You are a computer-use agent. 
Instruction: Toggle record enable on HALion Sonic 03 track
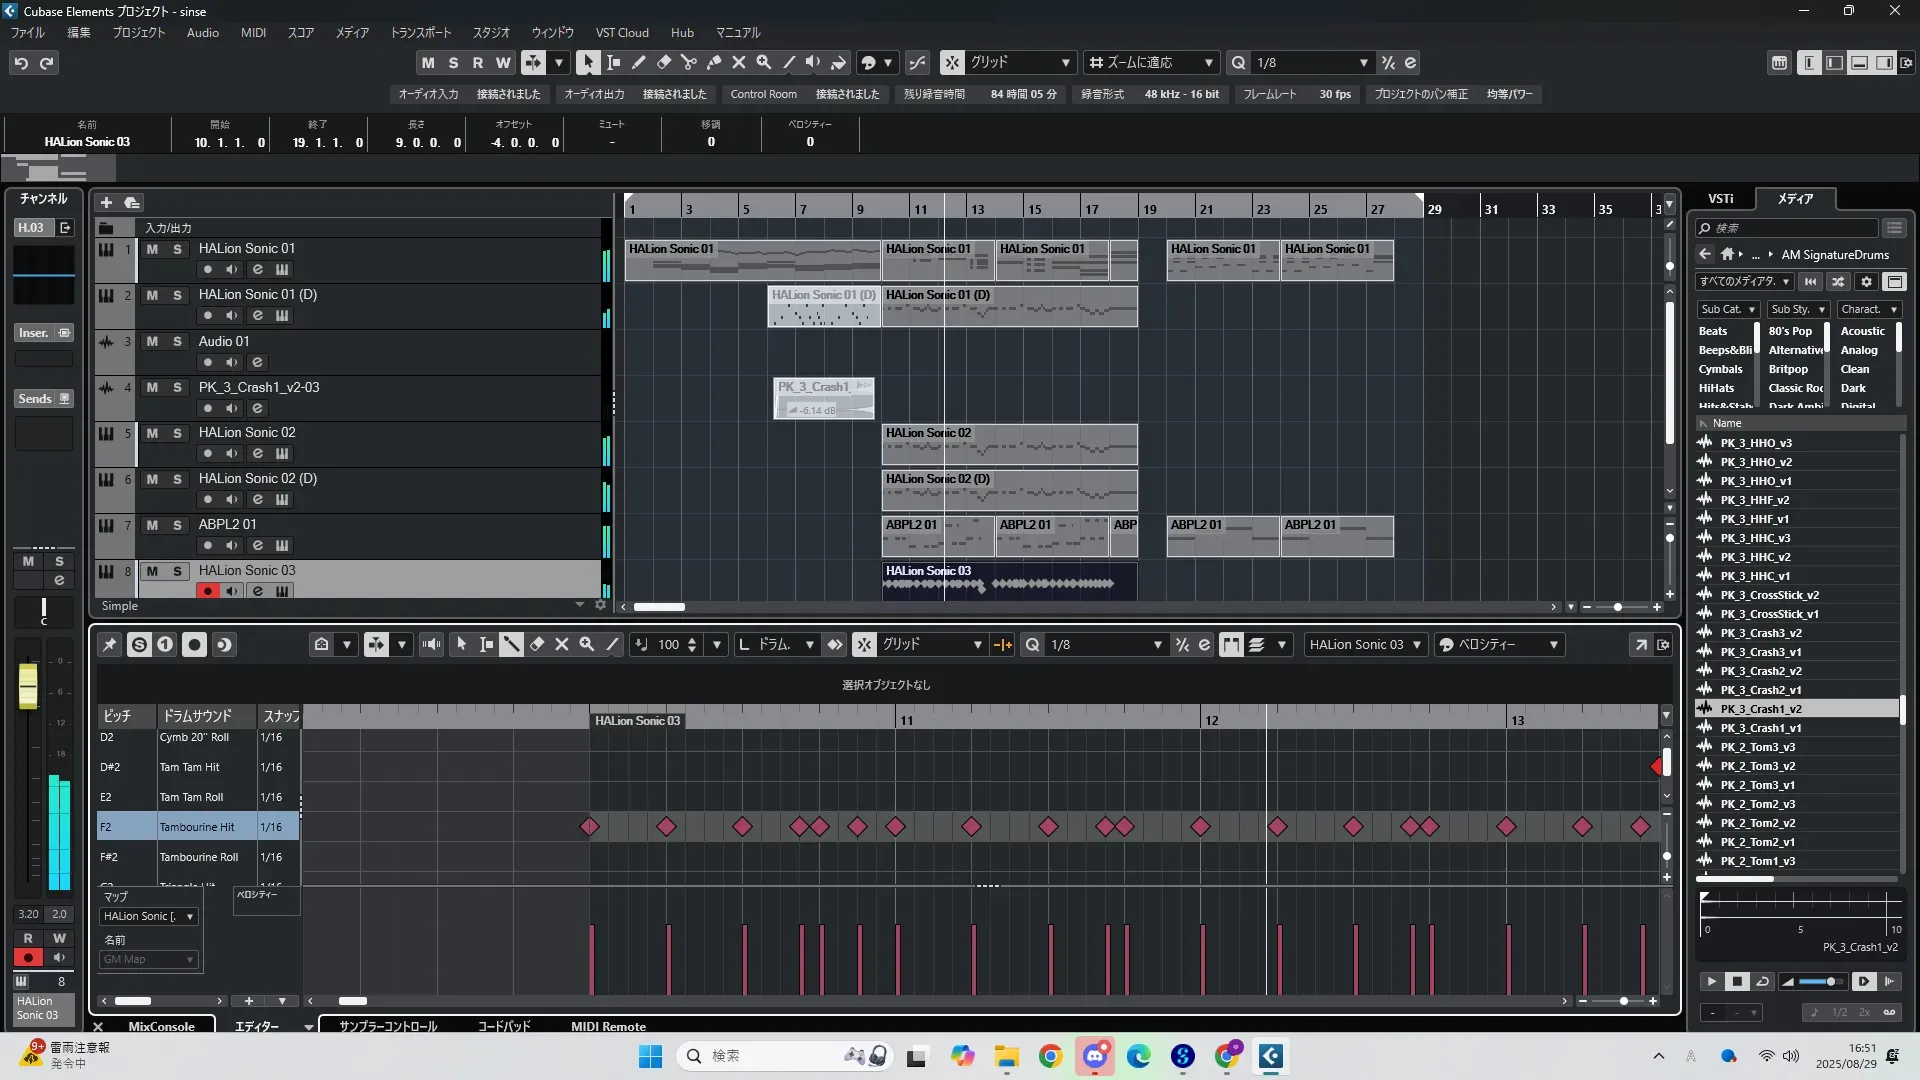[208, 591]
